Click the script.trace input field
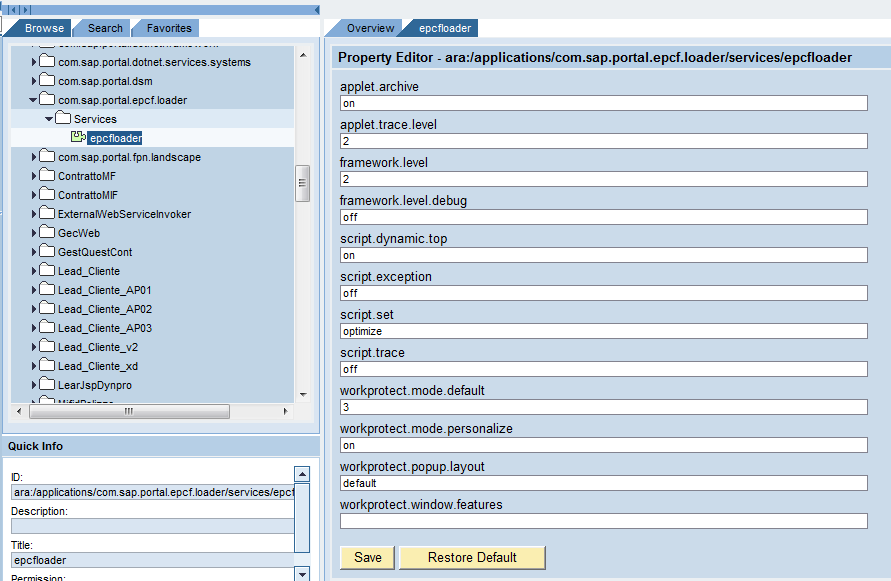891x581 pixels. [603, 369]
